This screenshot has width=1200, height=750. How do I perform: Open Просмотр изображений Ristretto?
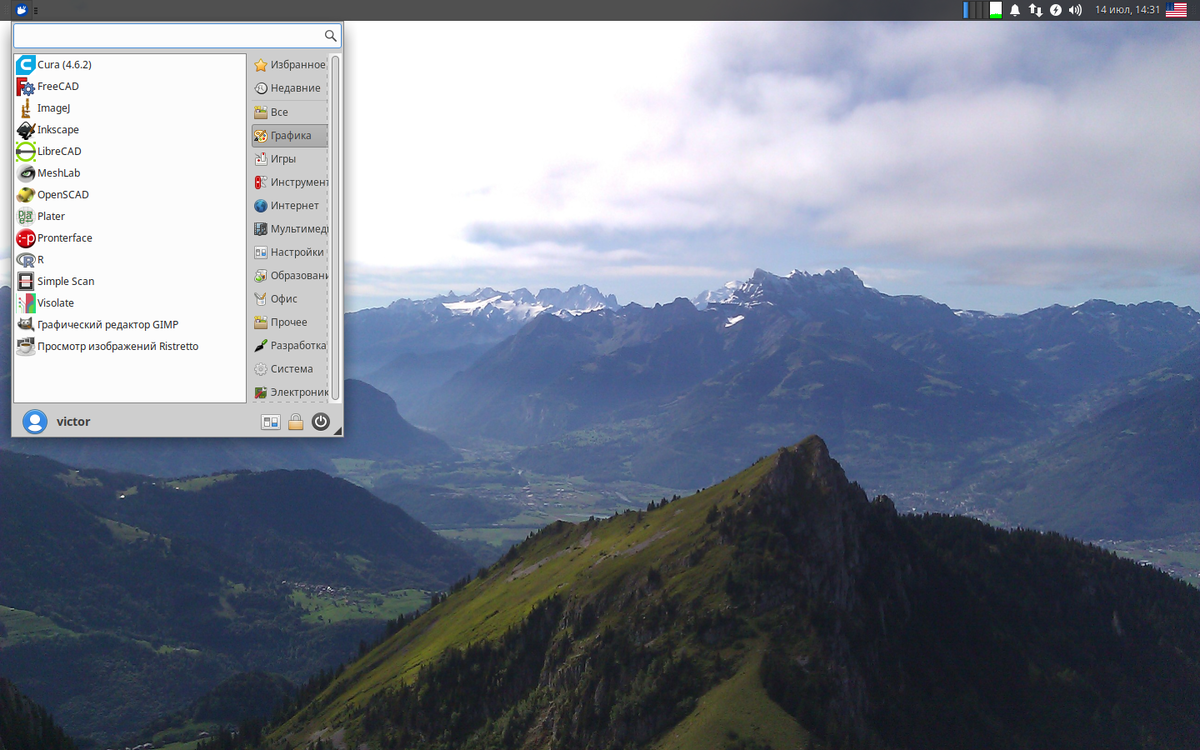point(130,347)
